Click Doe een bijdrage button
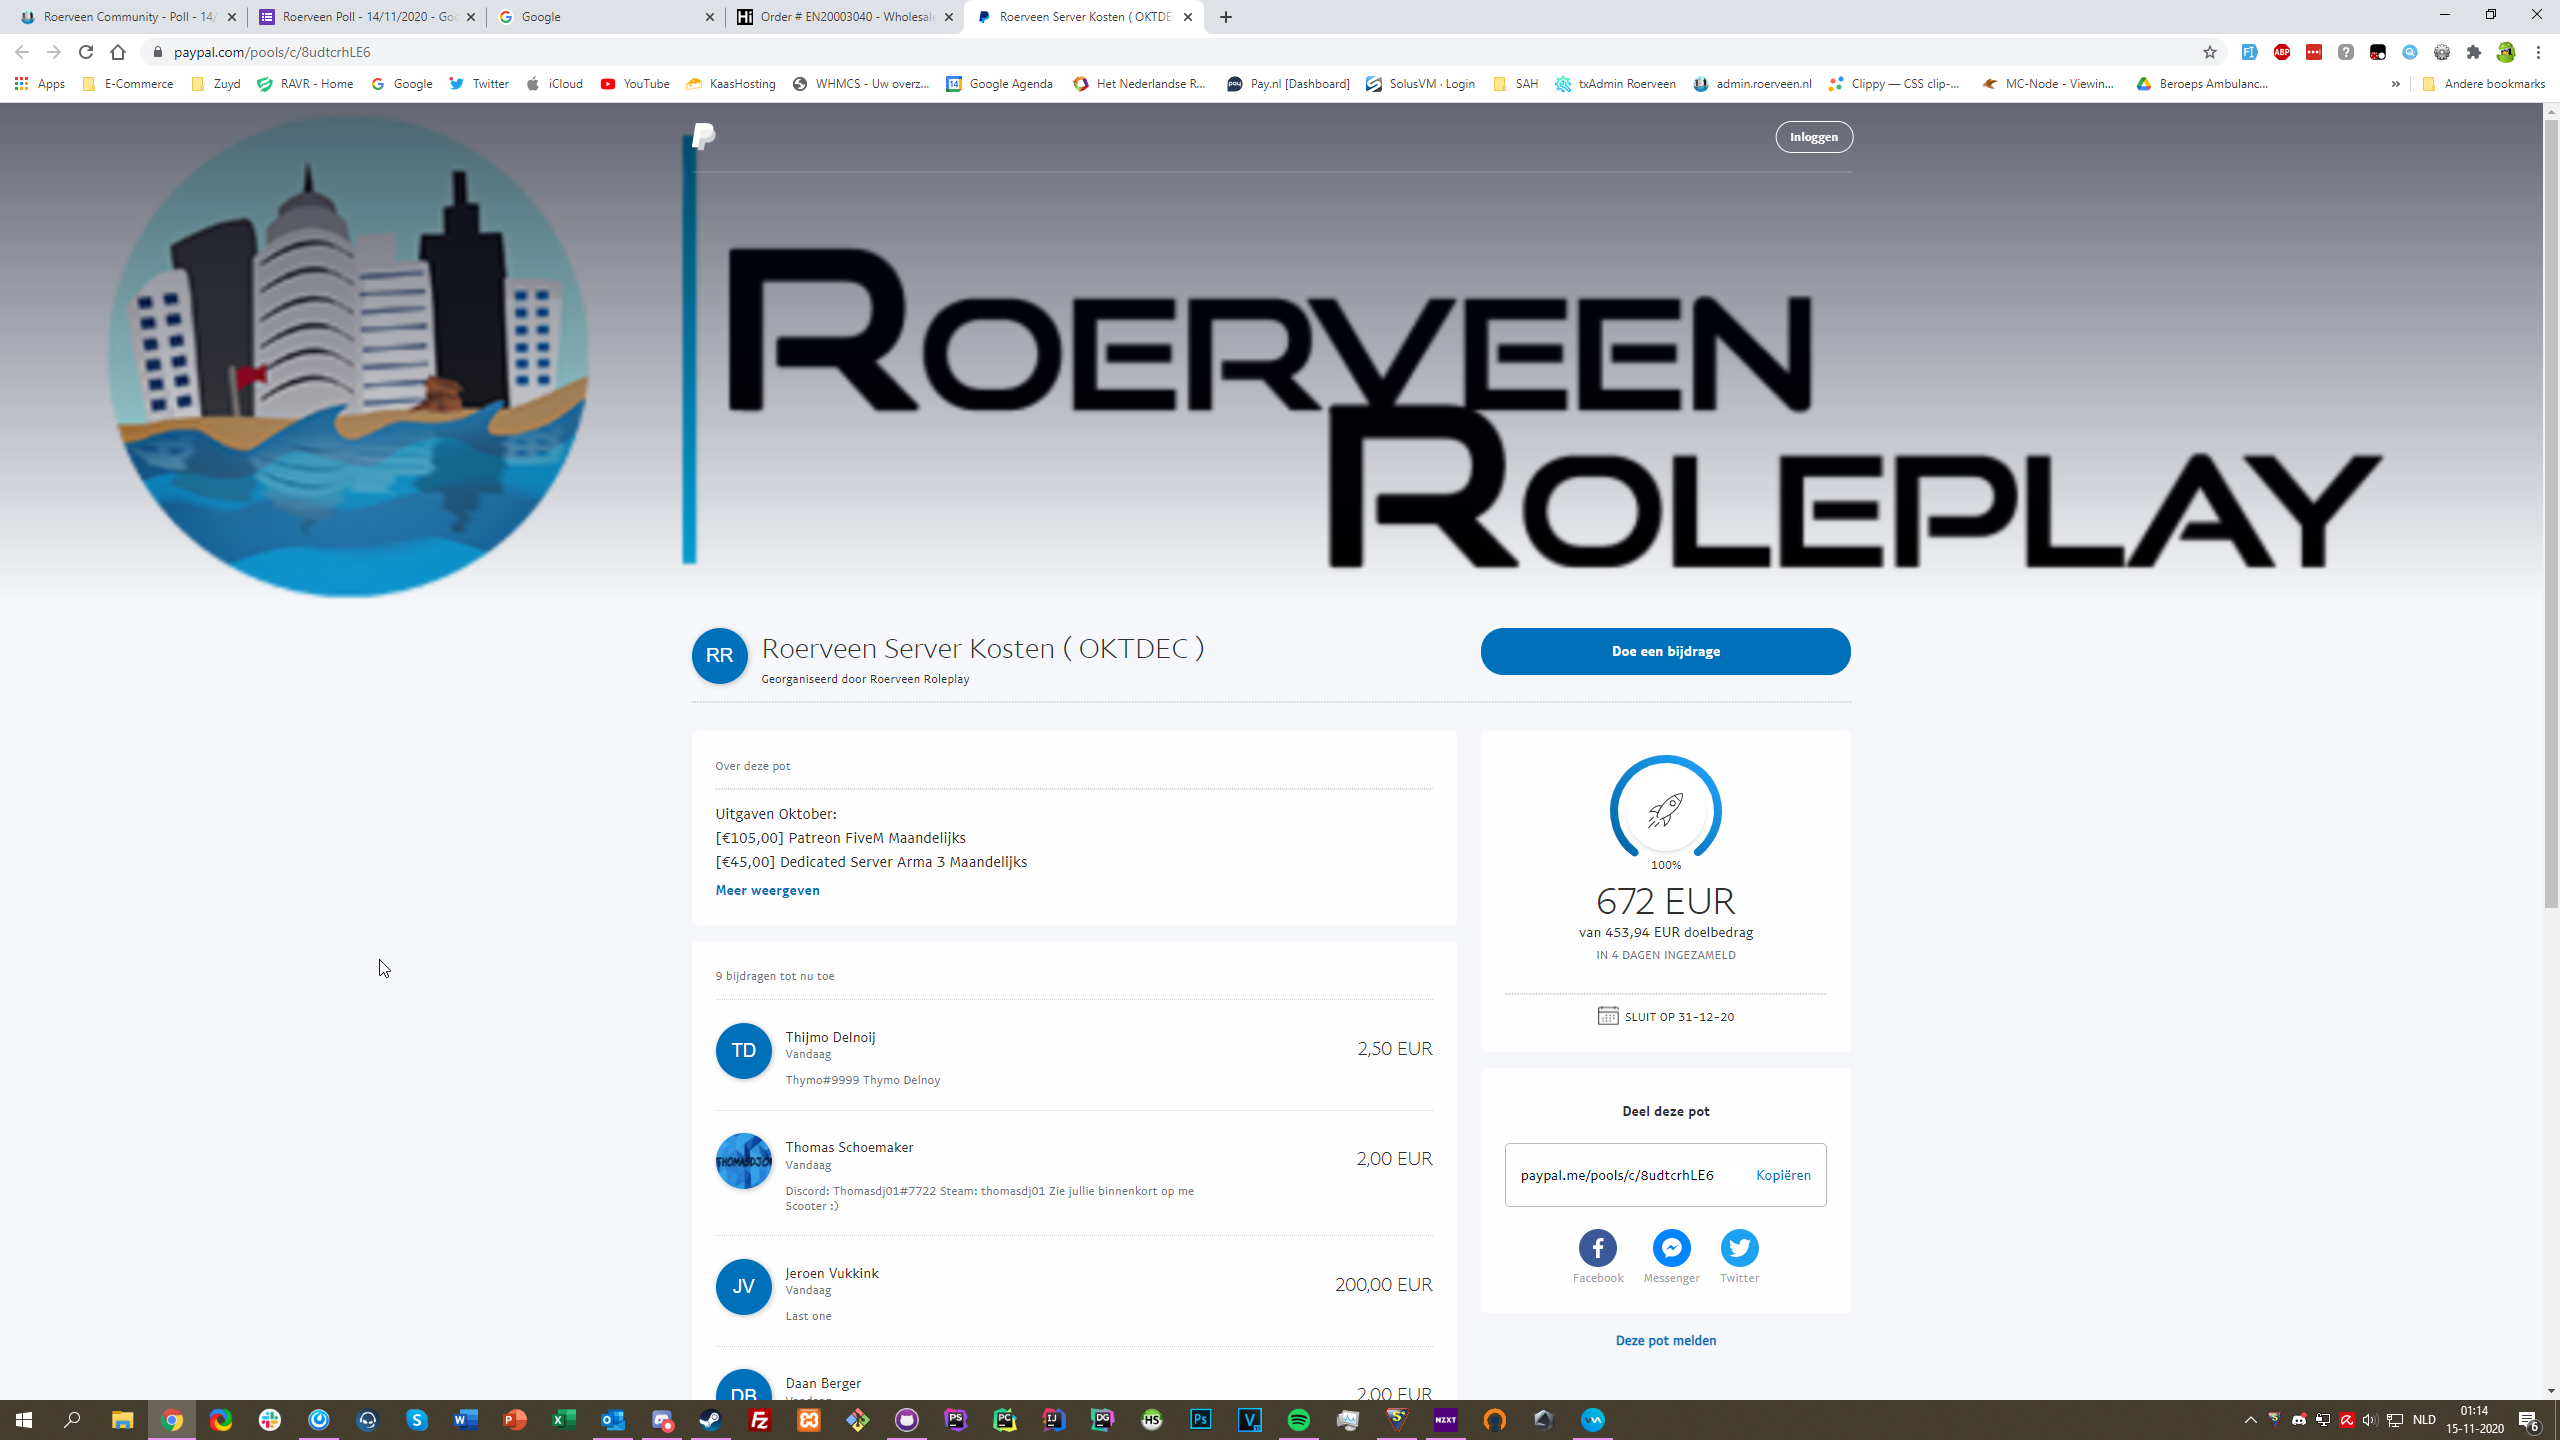 coord(1665,651)
